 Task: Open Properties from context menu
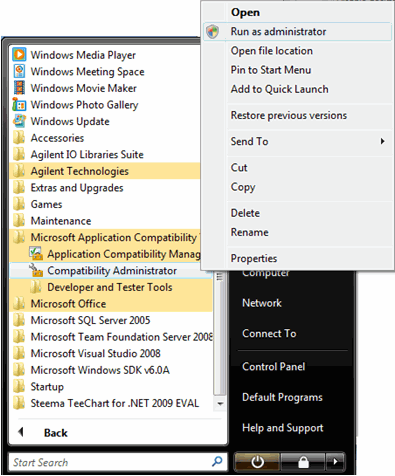pos(254,258)
